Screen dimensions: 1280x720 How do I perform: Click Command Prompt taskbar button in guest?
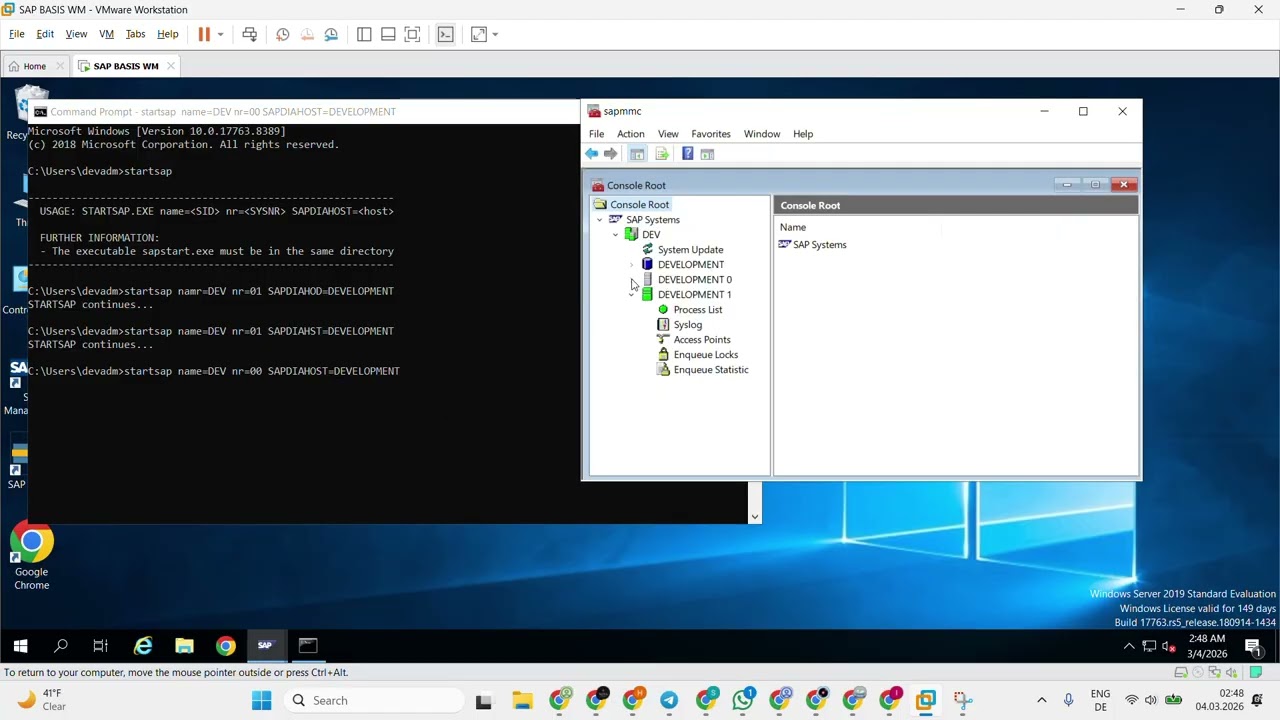308,646
